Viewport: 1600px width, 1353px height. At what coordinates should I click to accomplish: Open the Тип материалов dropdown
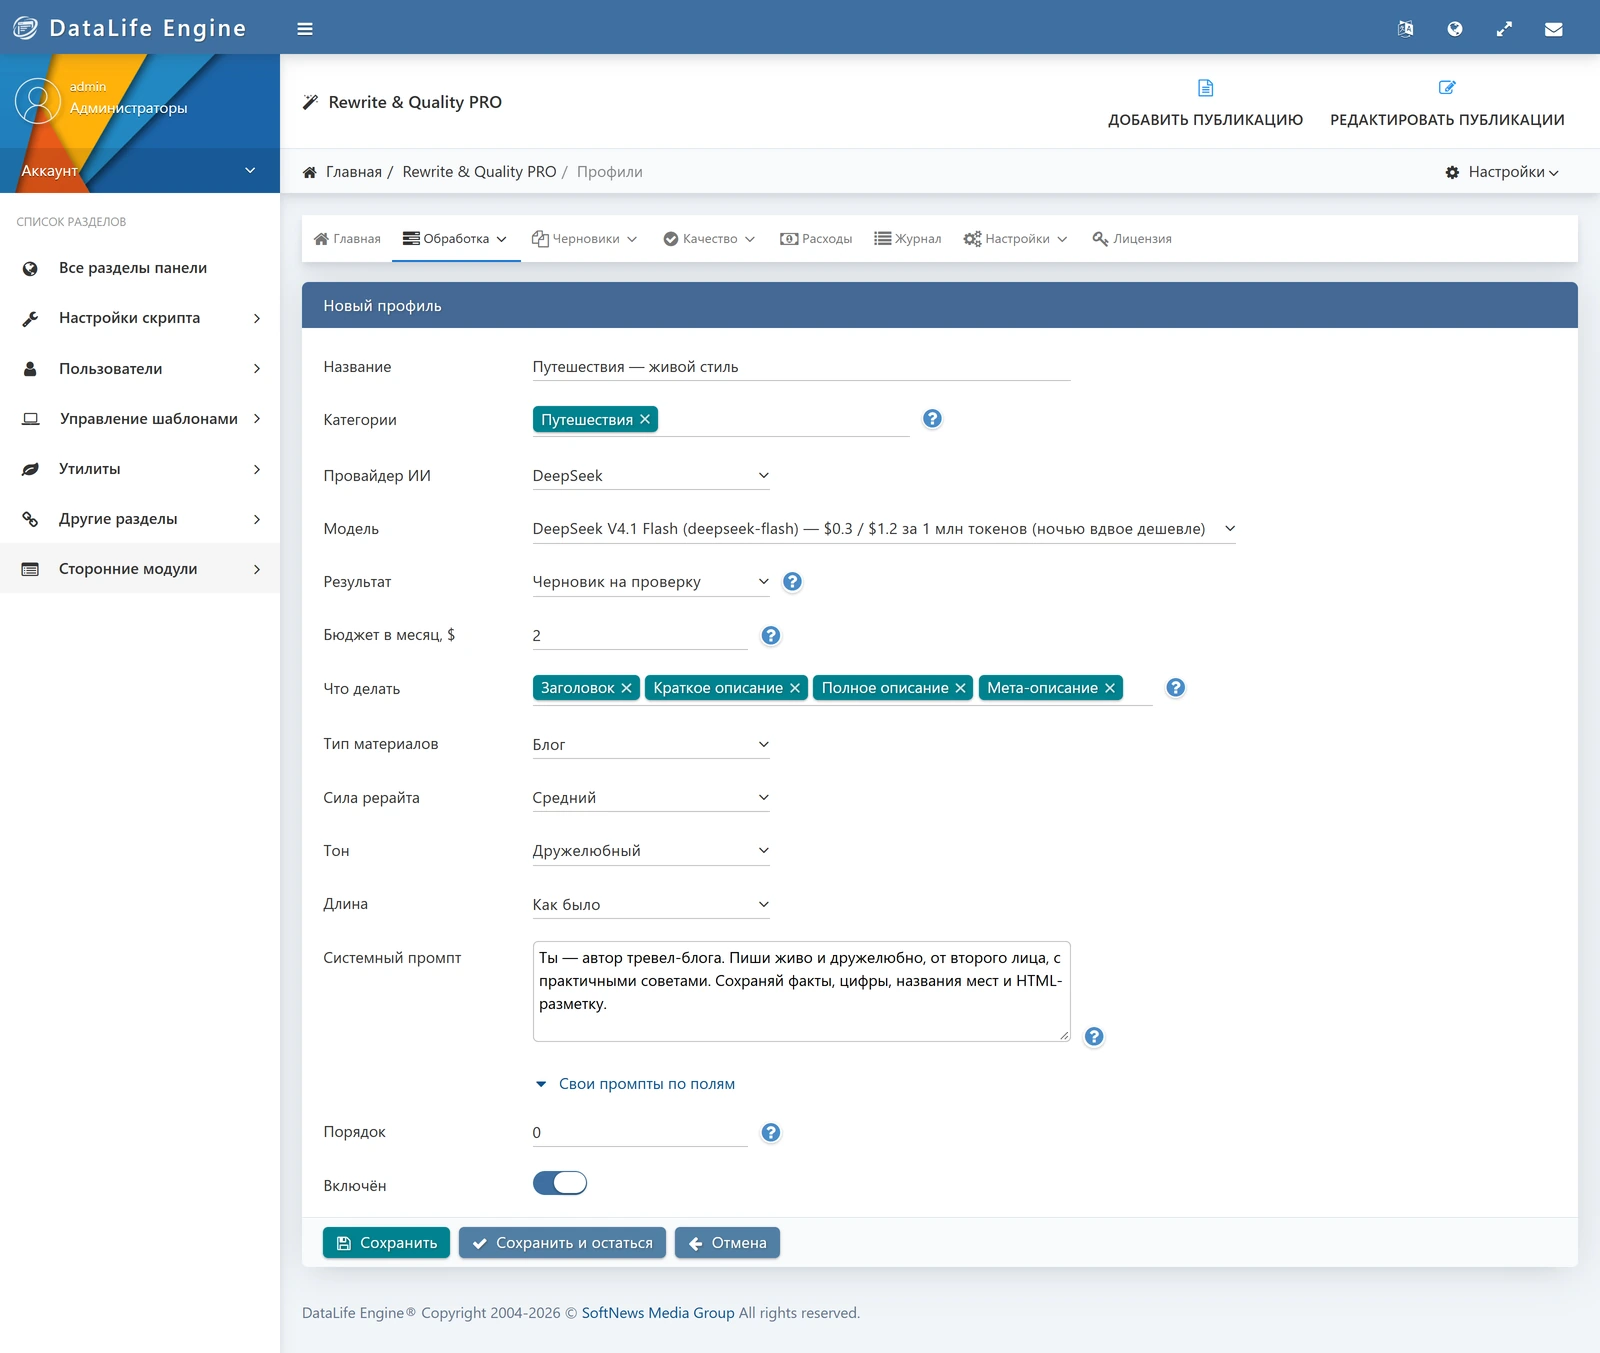(651, 745)
